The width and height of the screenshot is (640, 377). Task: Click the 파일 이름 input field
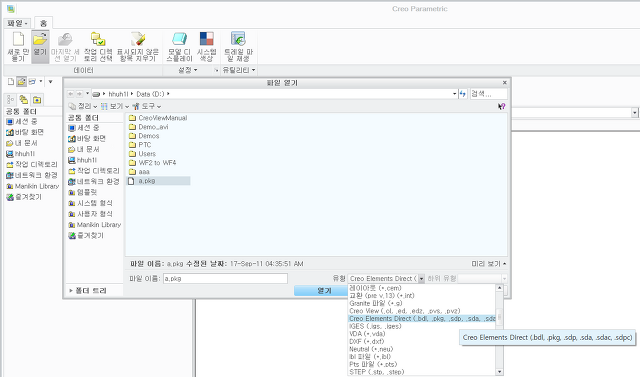[x=225, y=279]
